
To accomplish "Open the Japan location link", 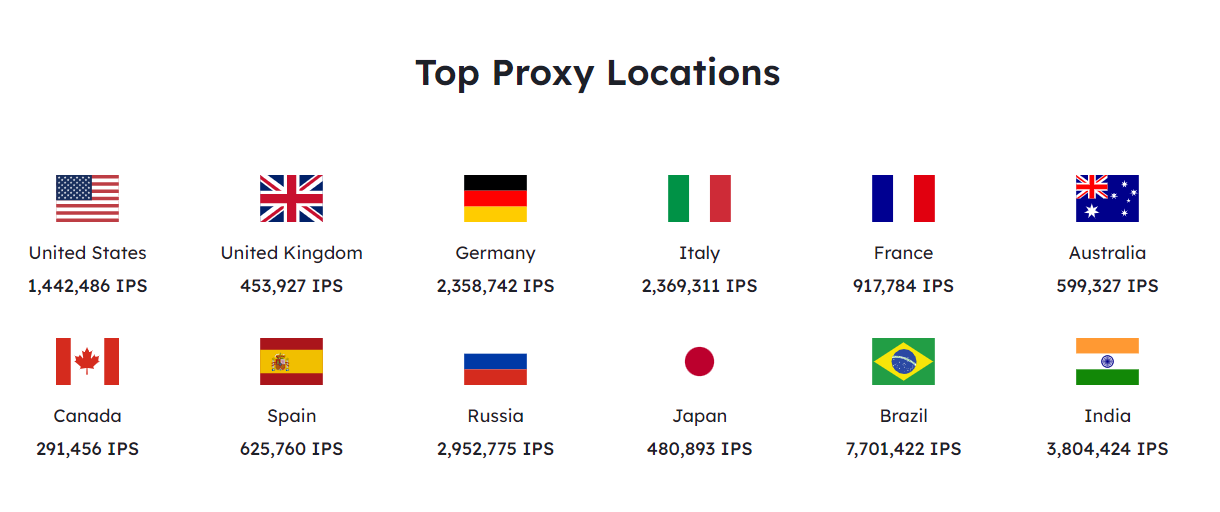I will [699, 417].
